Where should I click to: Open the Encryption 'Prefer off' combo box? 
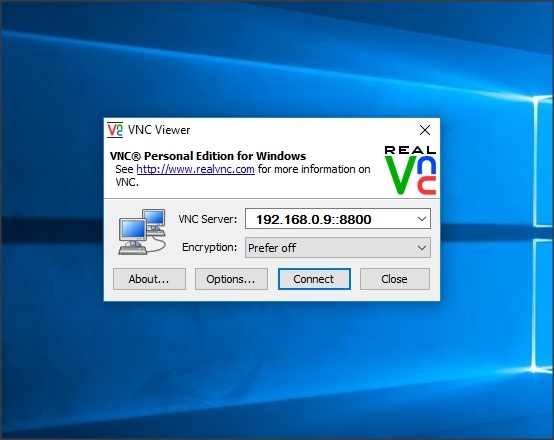click(x=338, y=248)
